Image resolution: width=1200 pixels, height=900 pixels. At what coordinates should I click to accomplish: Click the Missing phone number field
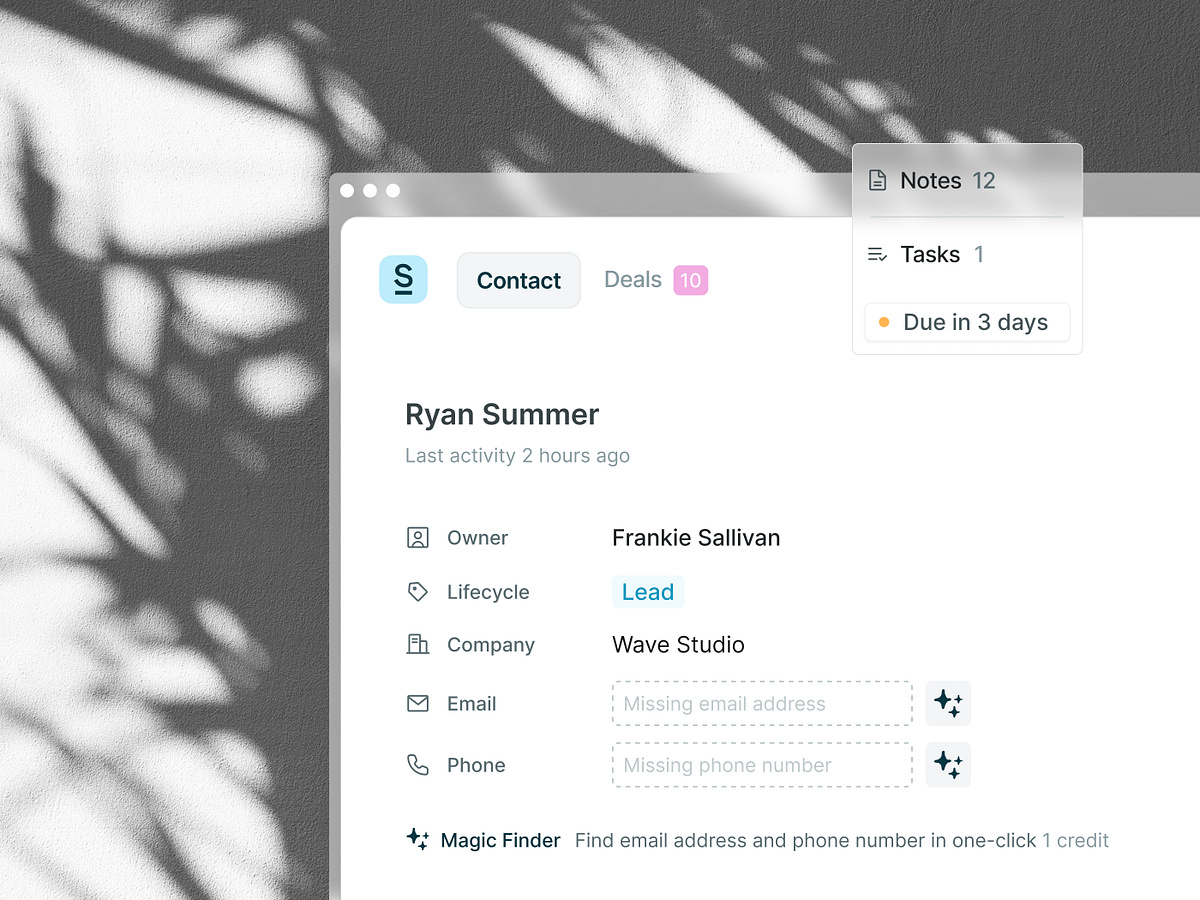762,765
